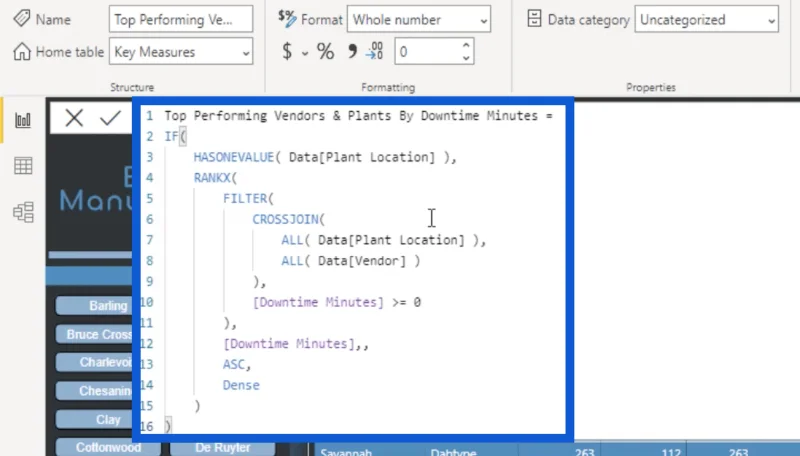Image resolution: width=800 pixels, height=456 pixels.
Task: Click HASONEVALUE on formula line 3
Action: pos(234,157)
